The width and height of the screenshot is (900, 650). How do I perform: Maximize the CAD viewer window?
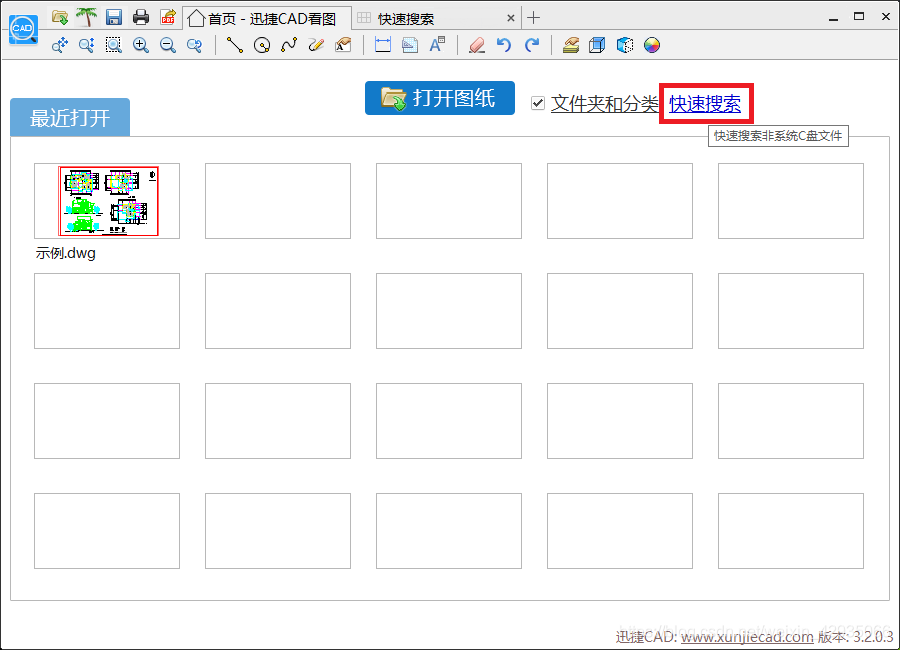(x=859, y=17)
